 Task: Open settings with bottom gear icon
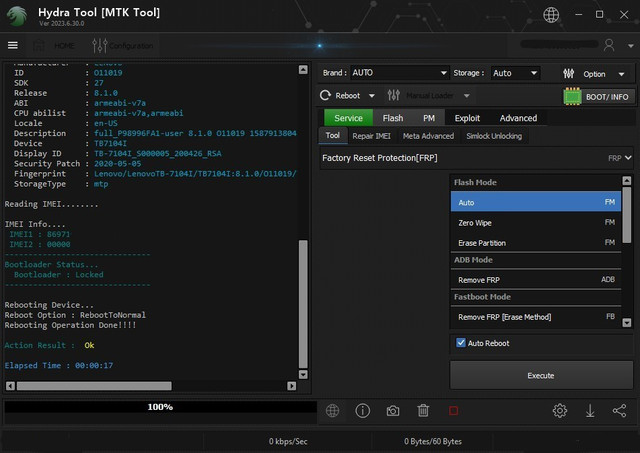click(x=560, y=410)
